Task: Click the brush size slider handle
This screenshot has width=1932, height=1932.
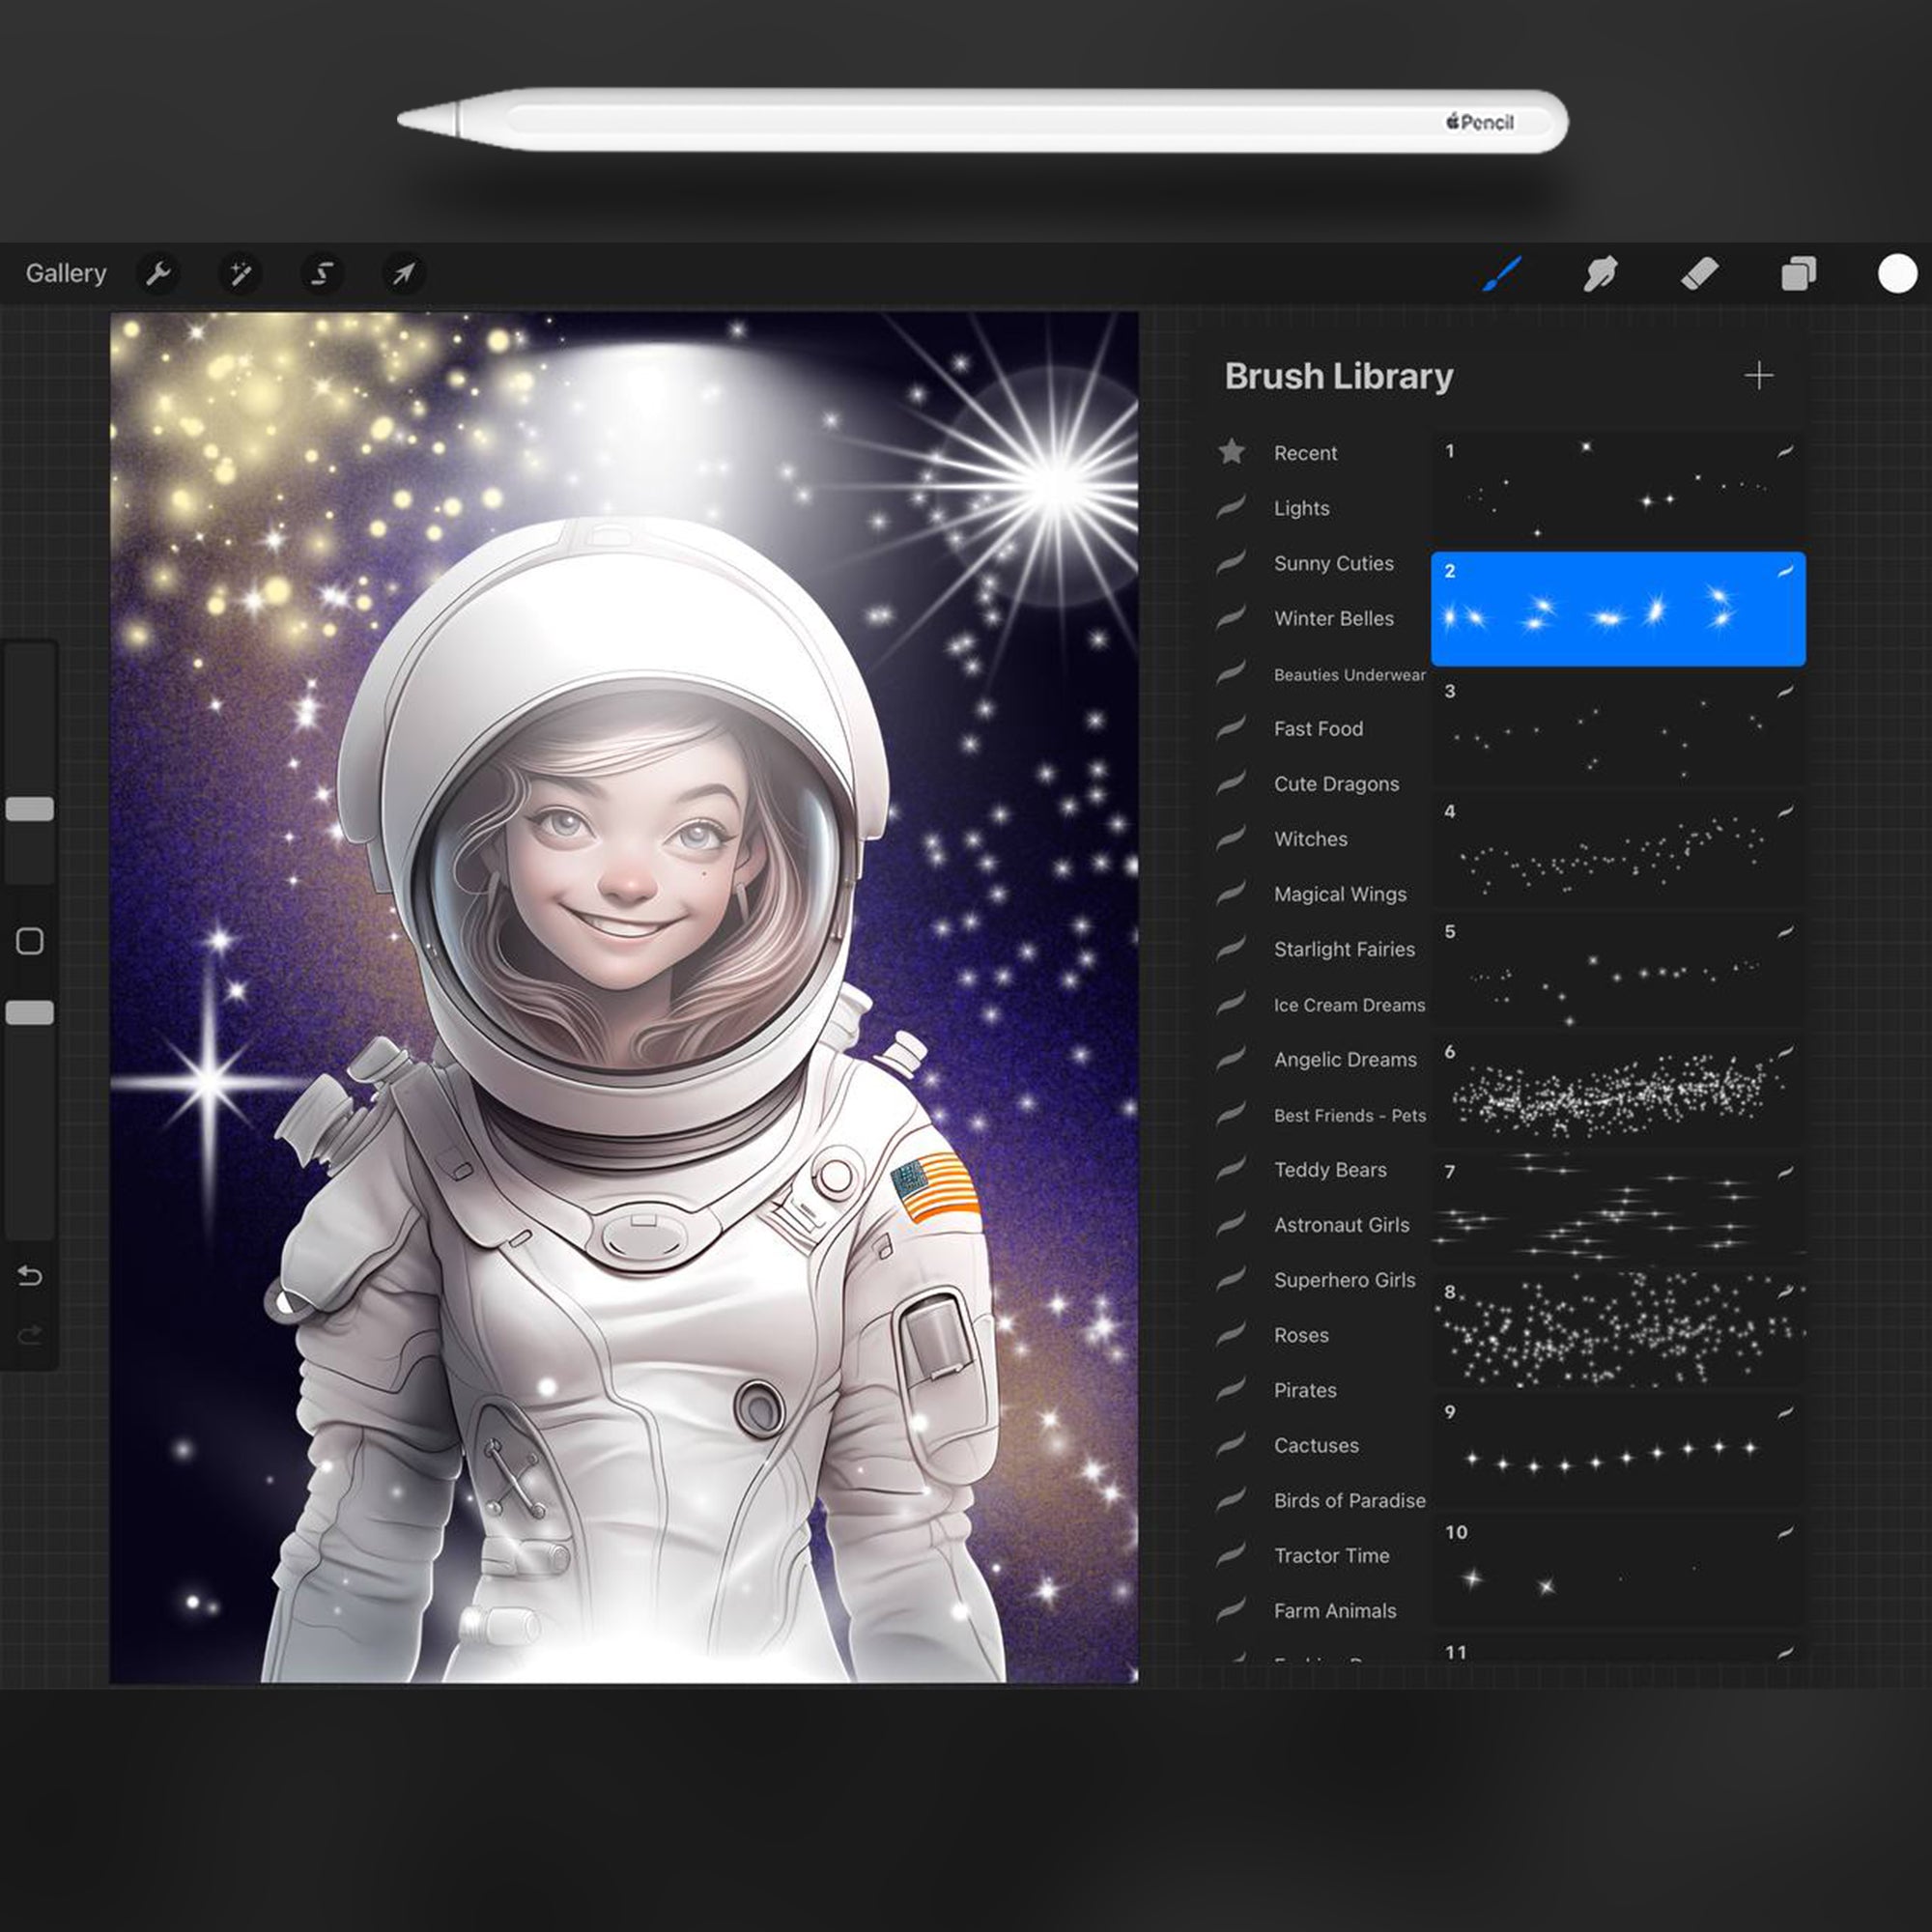Action: pyautogui.click(x=30, y=809)
